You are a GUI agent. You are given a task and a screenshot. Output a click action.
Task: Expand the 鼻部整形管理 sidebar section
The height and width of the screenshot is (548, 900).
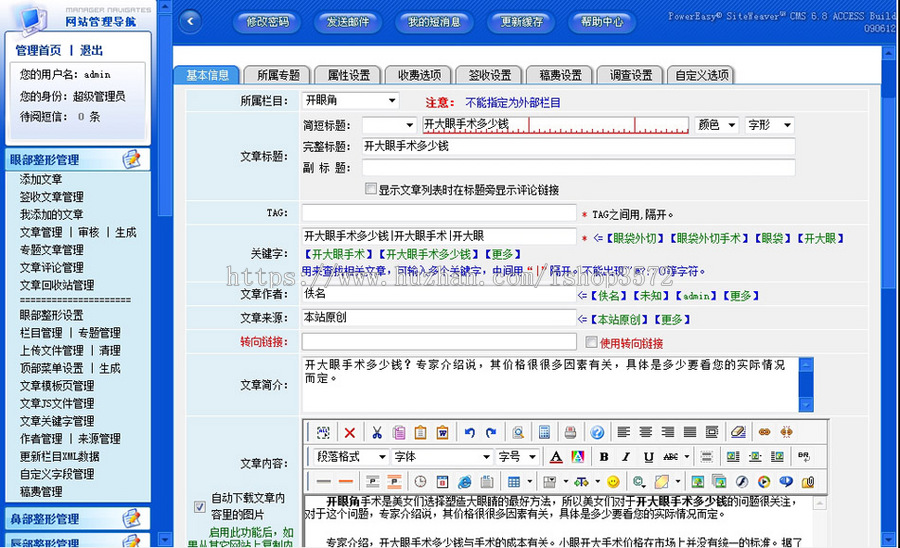(x=78, y=519)
